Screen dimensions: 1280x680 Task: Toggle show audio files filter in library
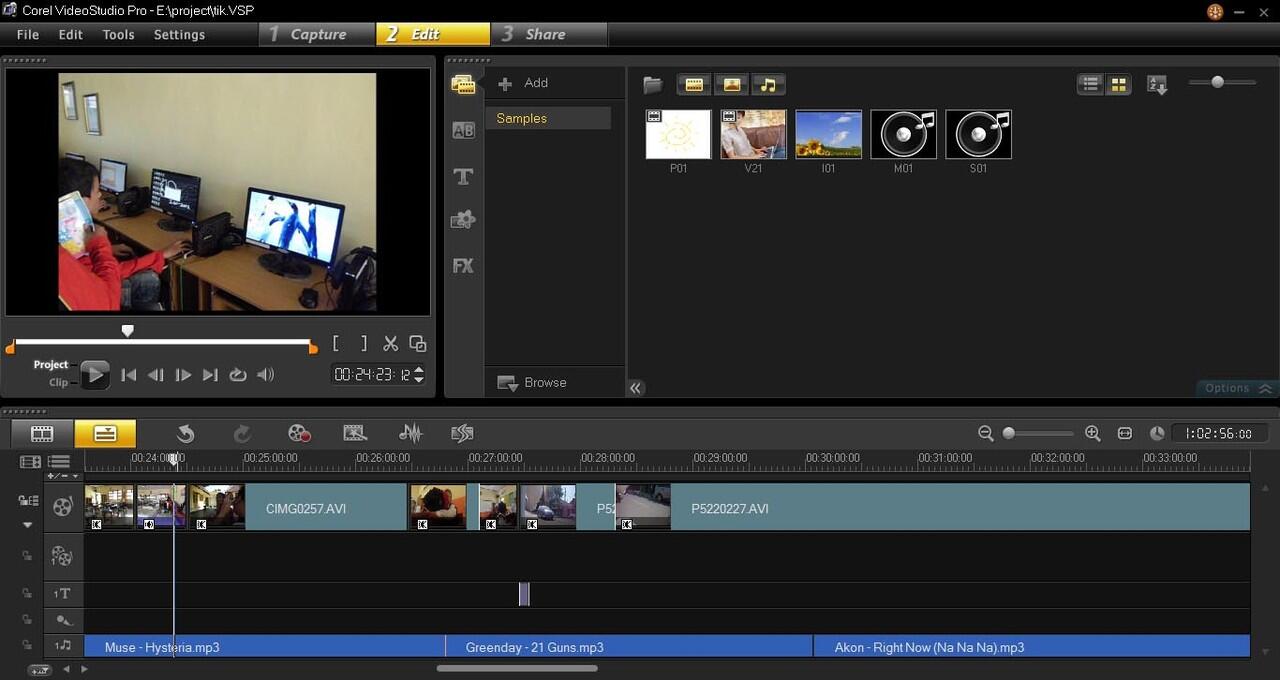coord(767,85)
